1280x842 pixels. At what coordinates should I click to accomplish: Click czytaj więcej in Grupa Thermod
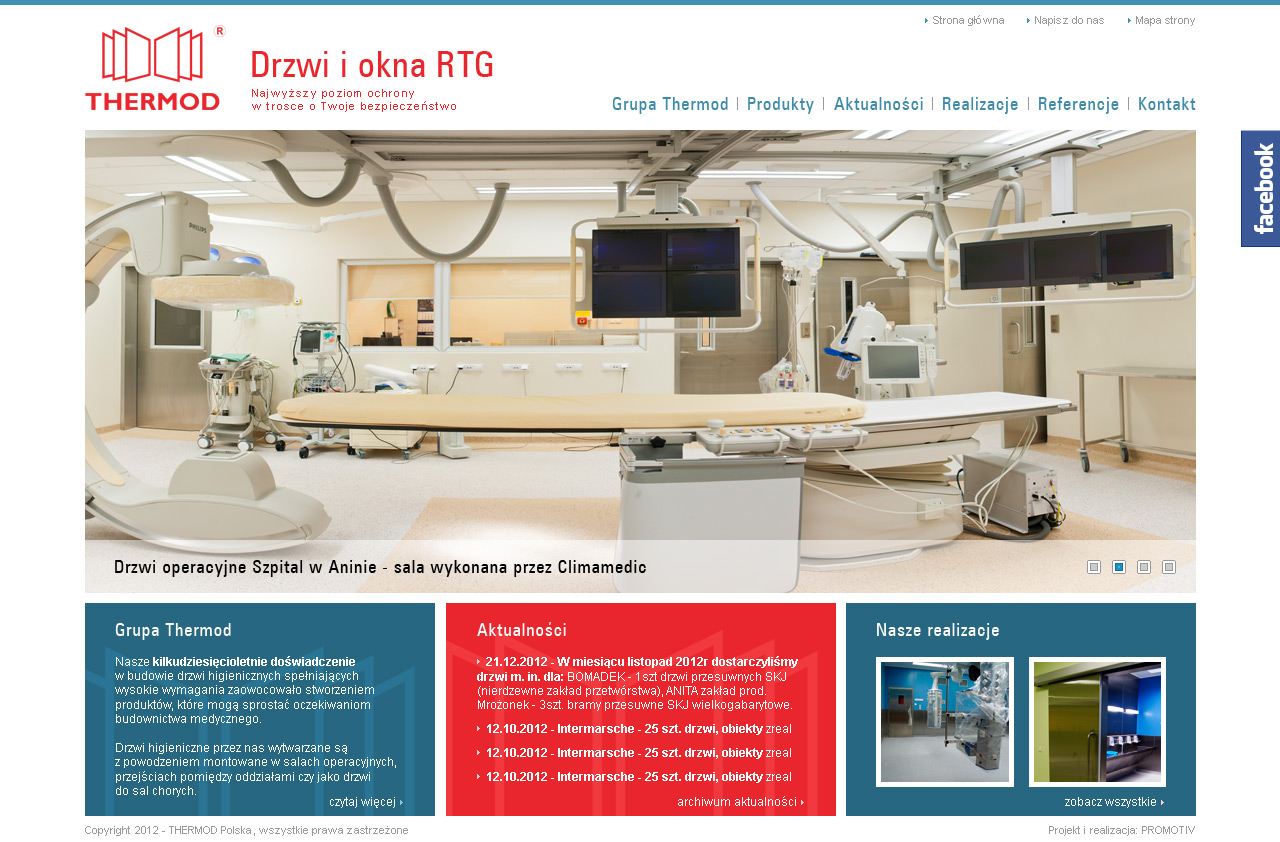coord(364,801)
